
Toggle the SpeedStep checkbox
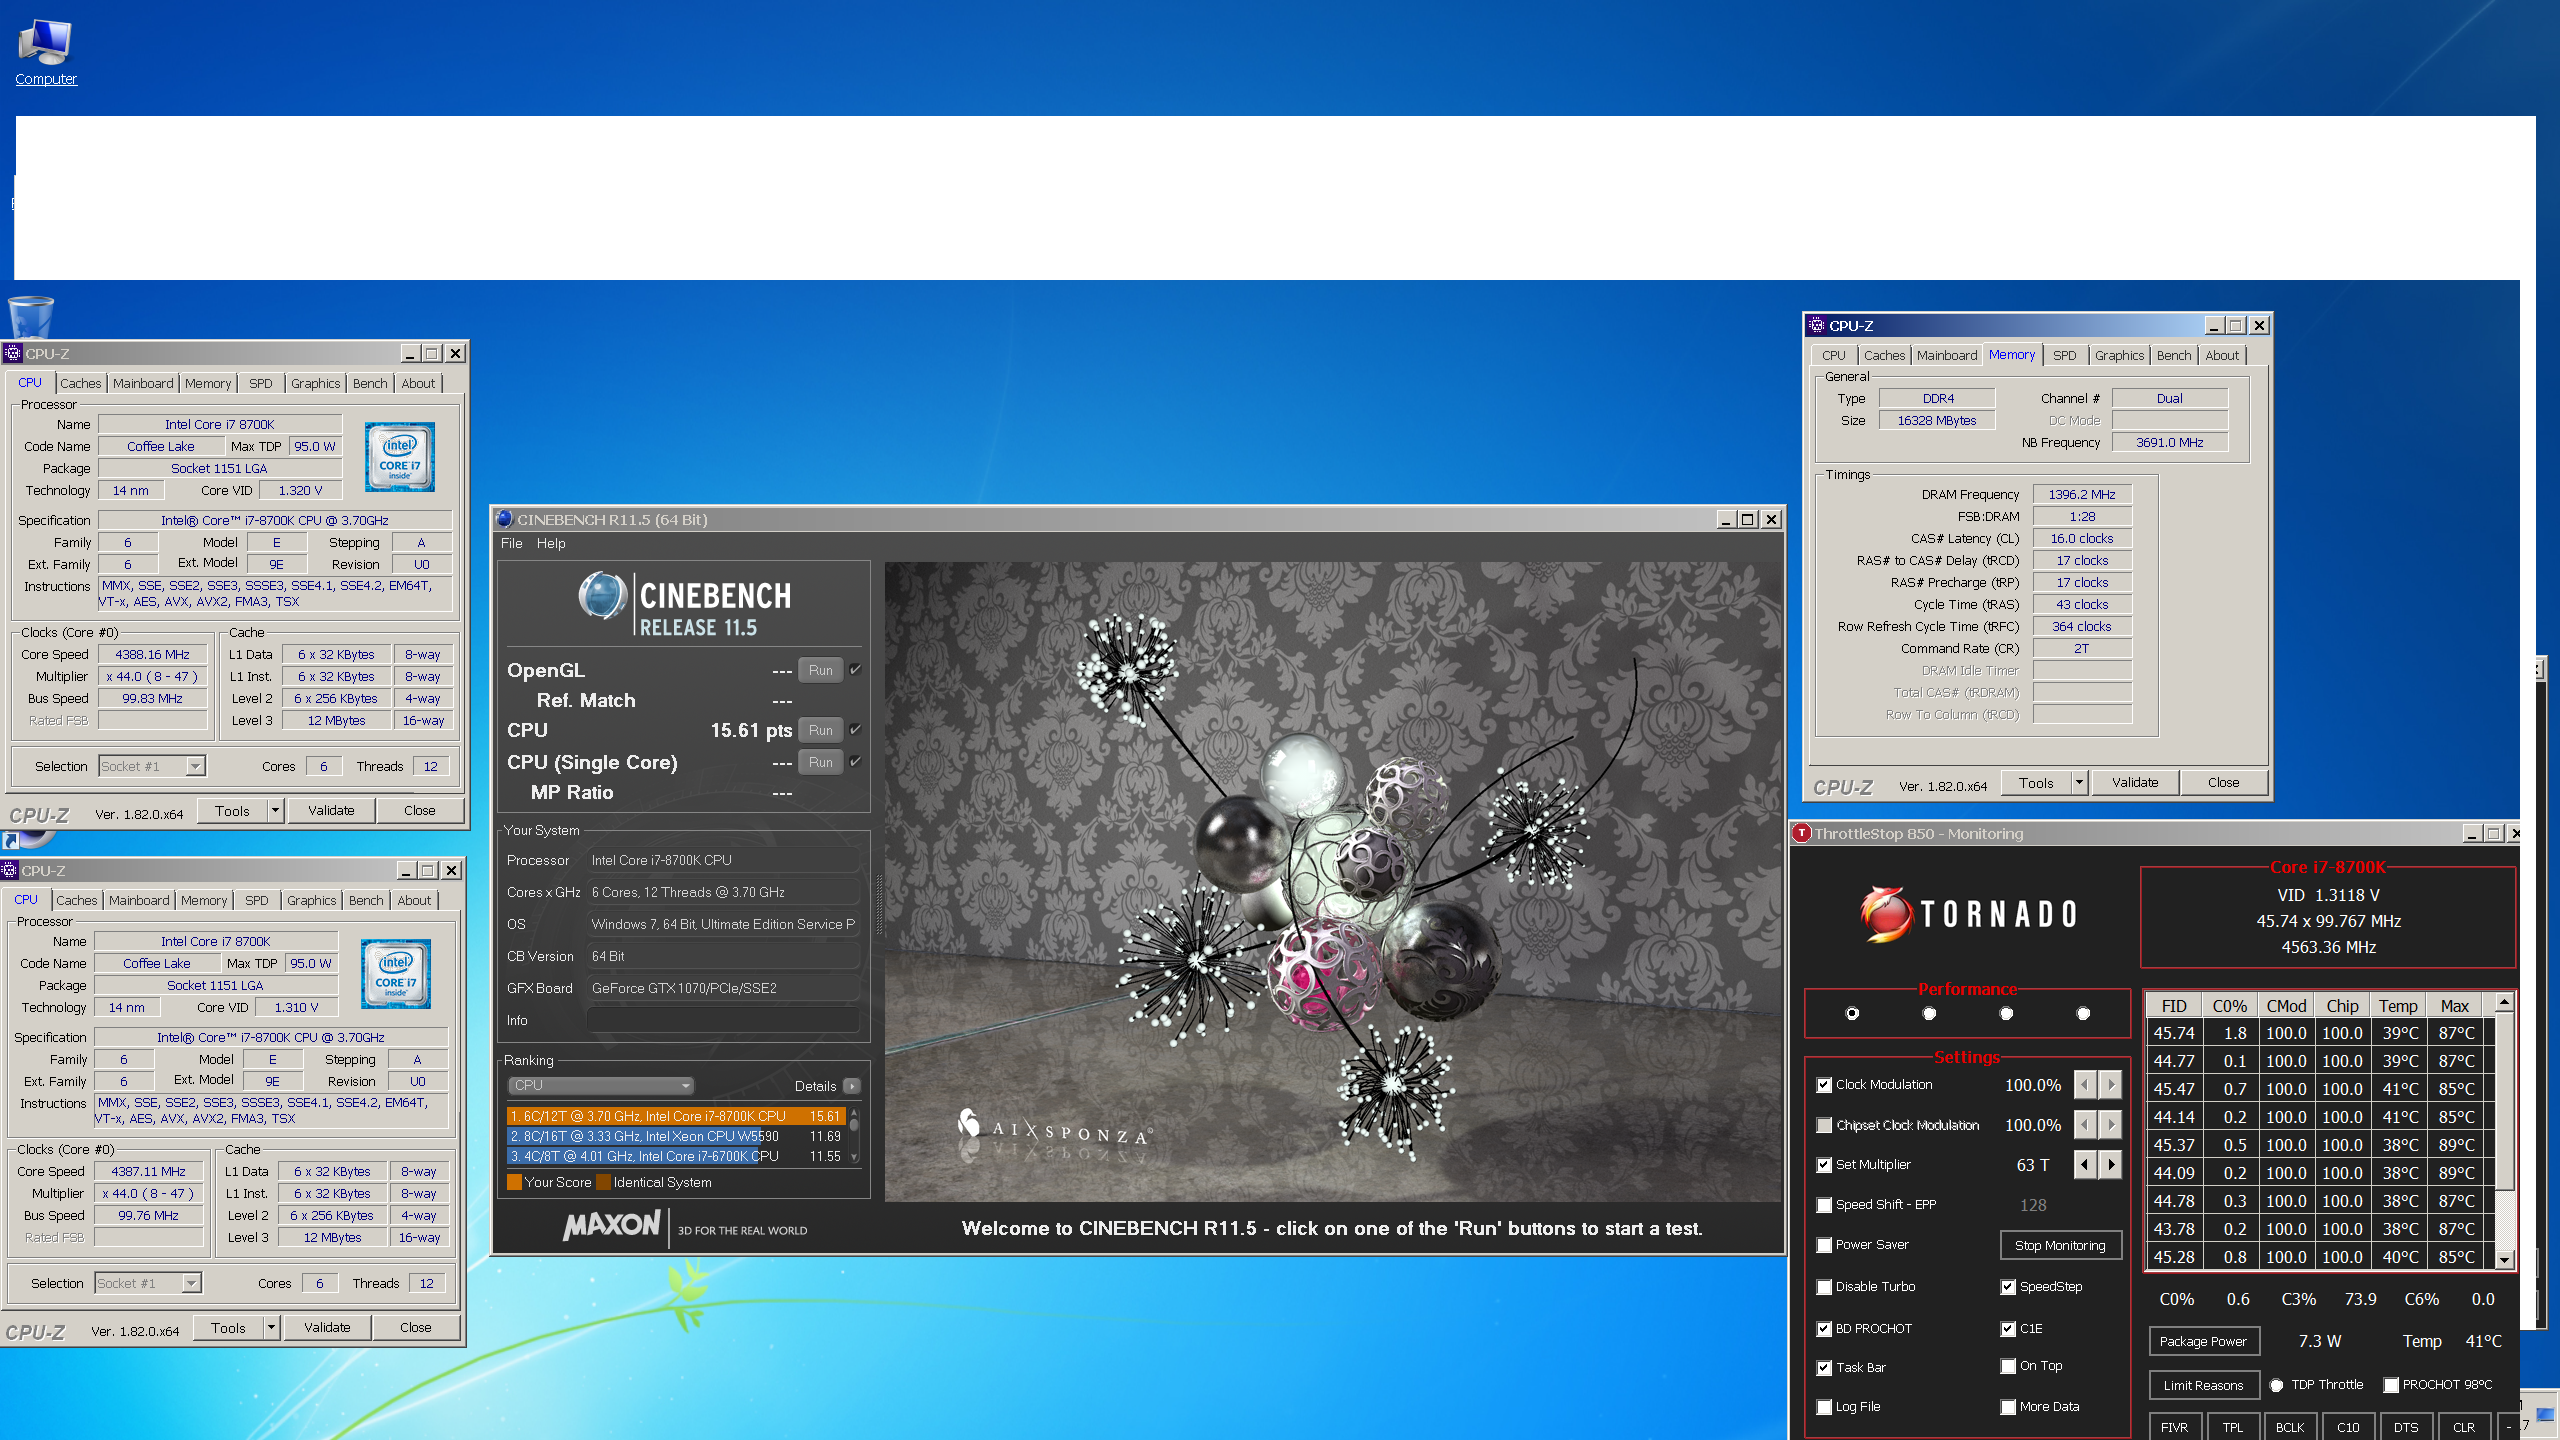coord(2008,1287)
